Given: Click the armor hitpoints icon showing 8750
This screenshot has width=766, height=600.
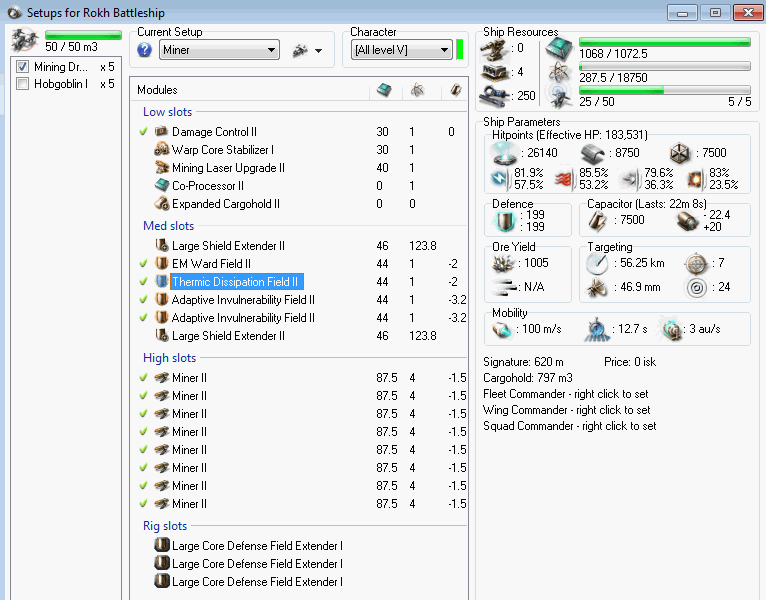Looking at the screenshot, I should point(593,153).
